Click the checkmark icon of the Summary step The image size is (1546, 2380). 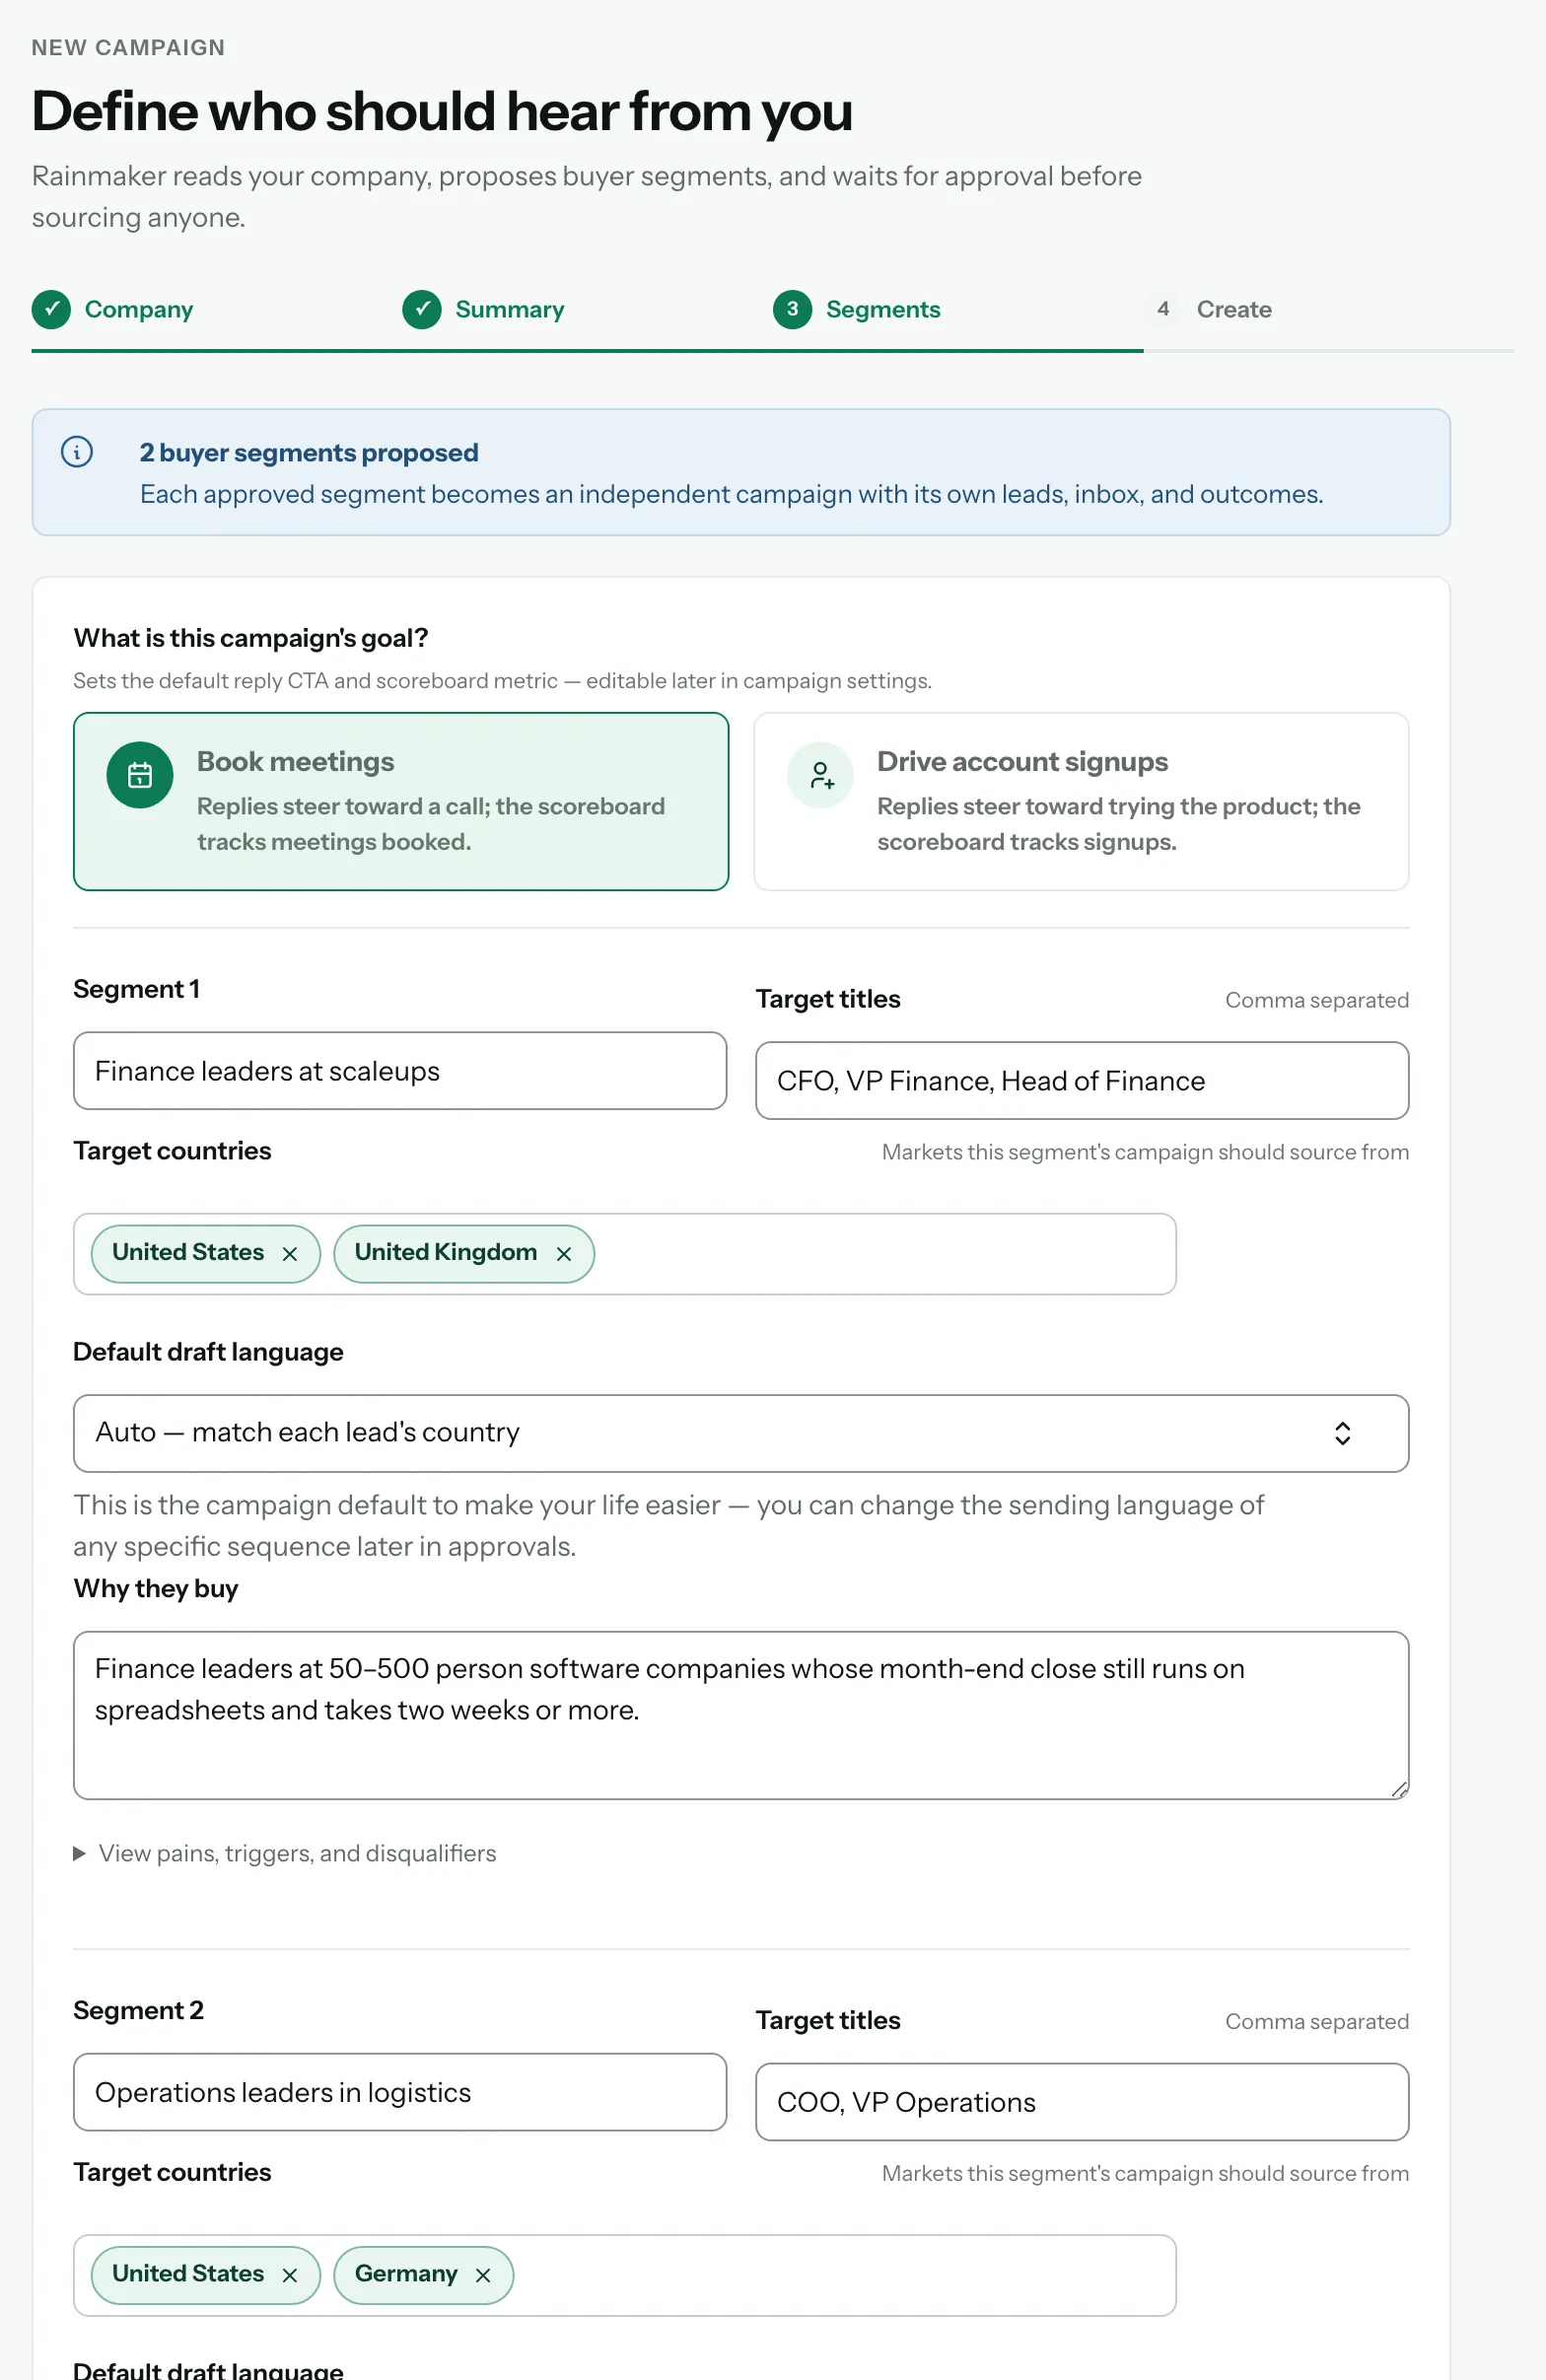(x=422, y=309)
